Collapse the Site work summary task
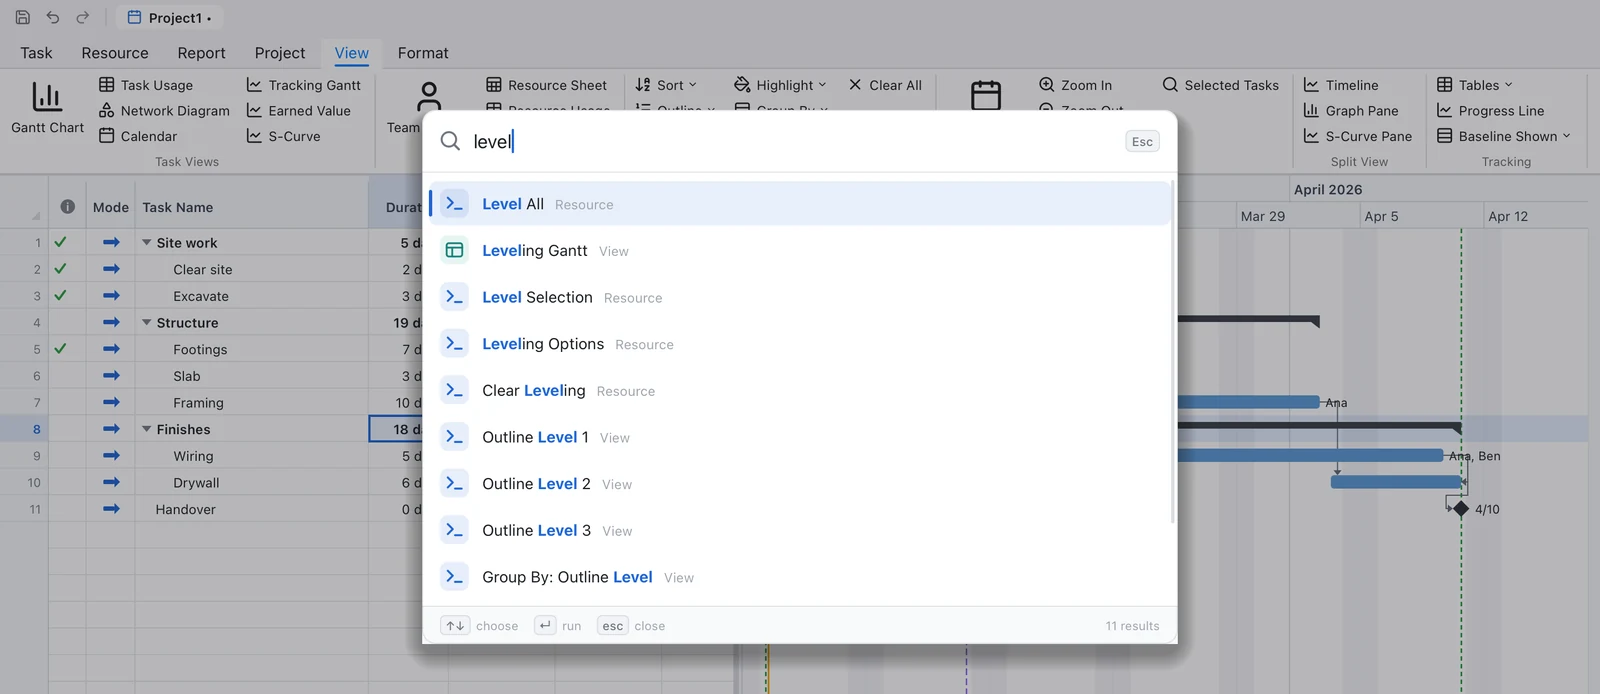The width and height of the screenshot is (1600, 694). point(147,243)
